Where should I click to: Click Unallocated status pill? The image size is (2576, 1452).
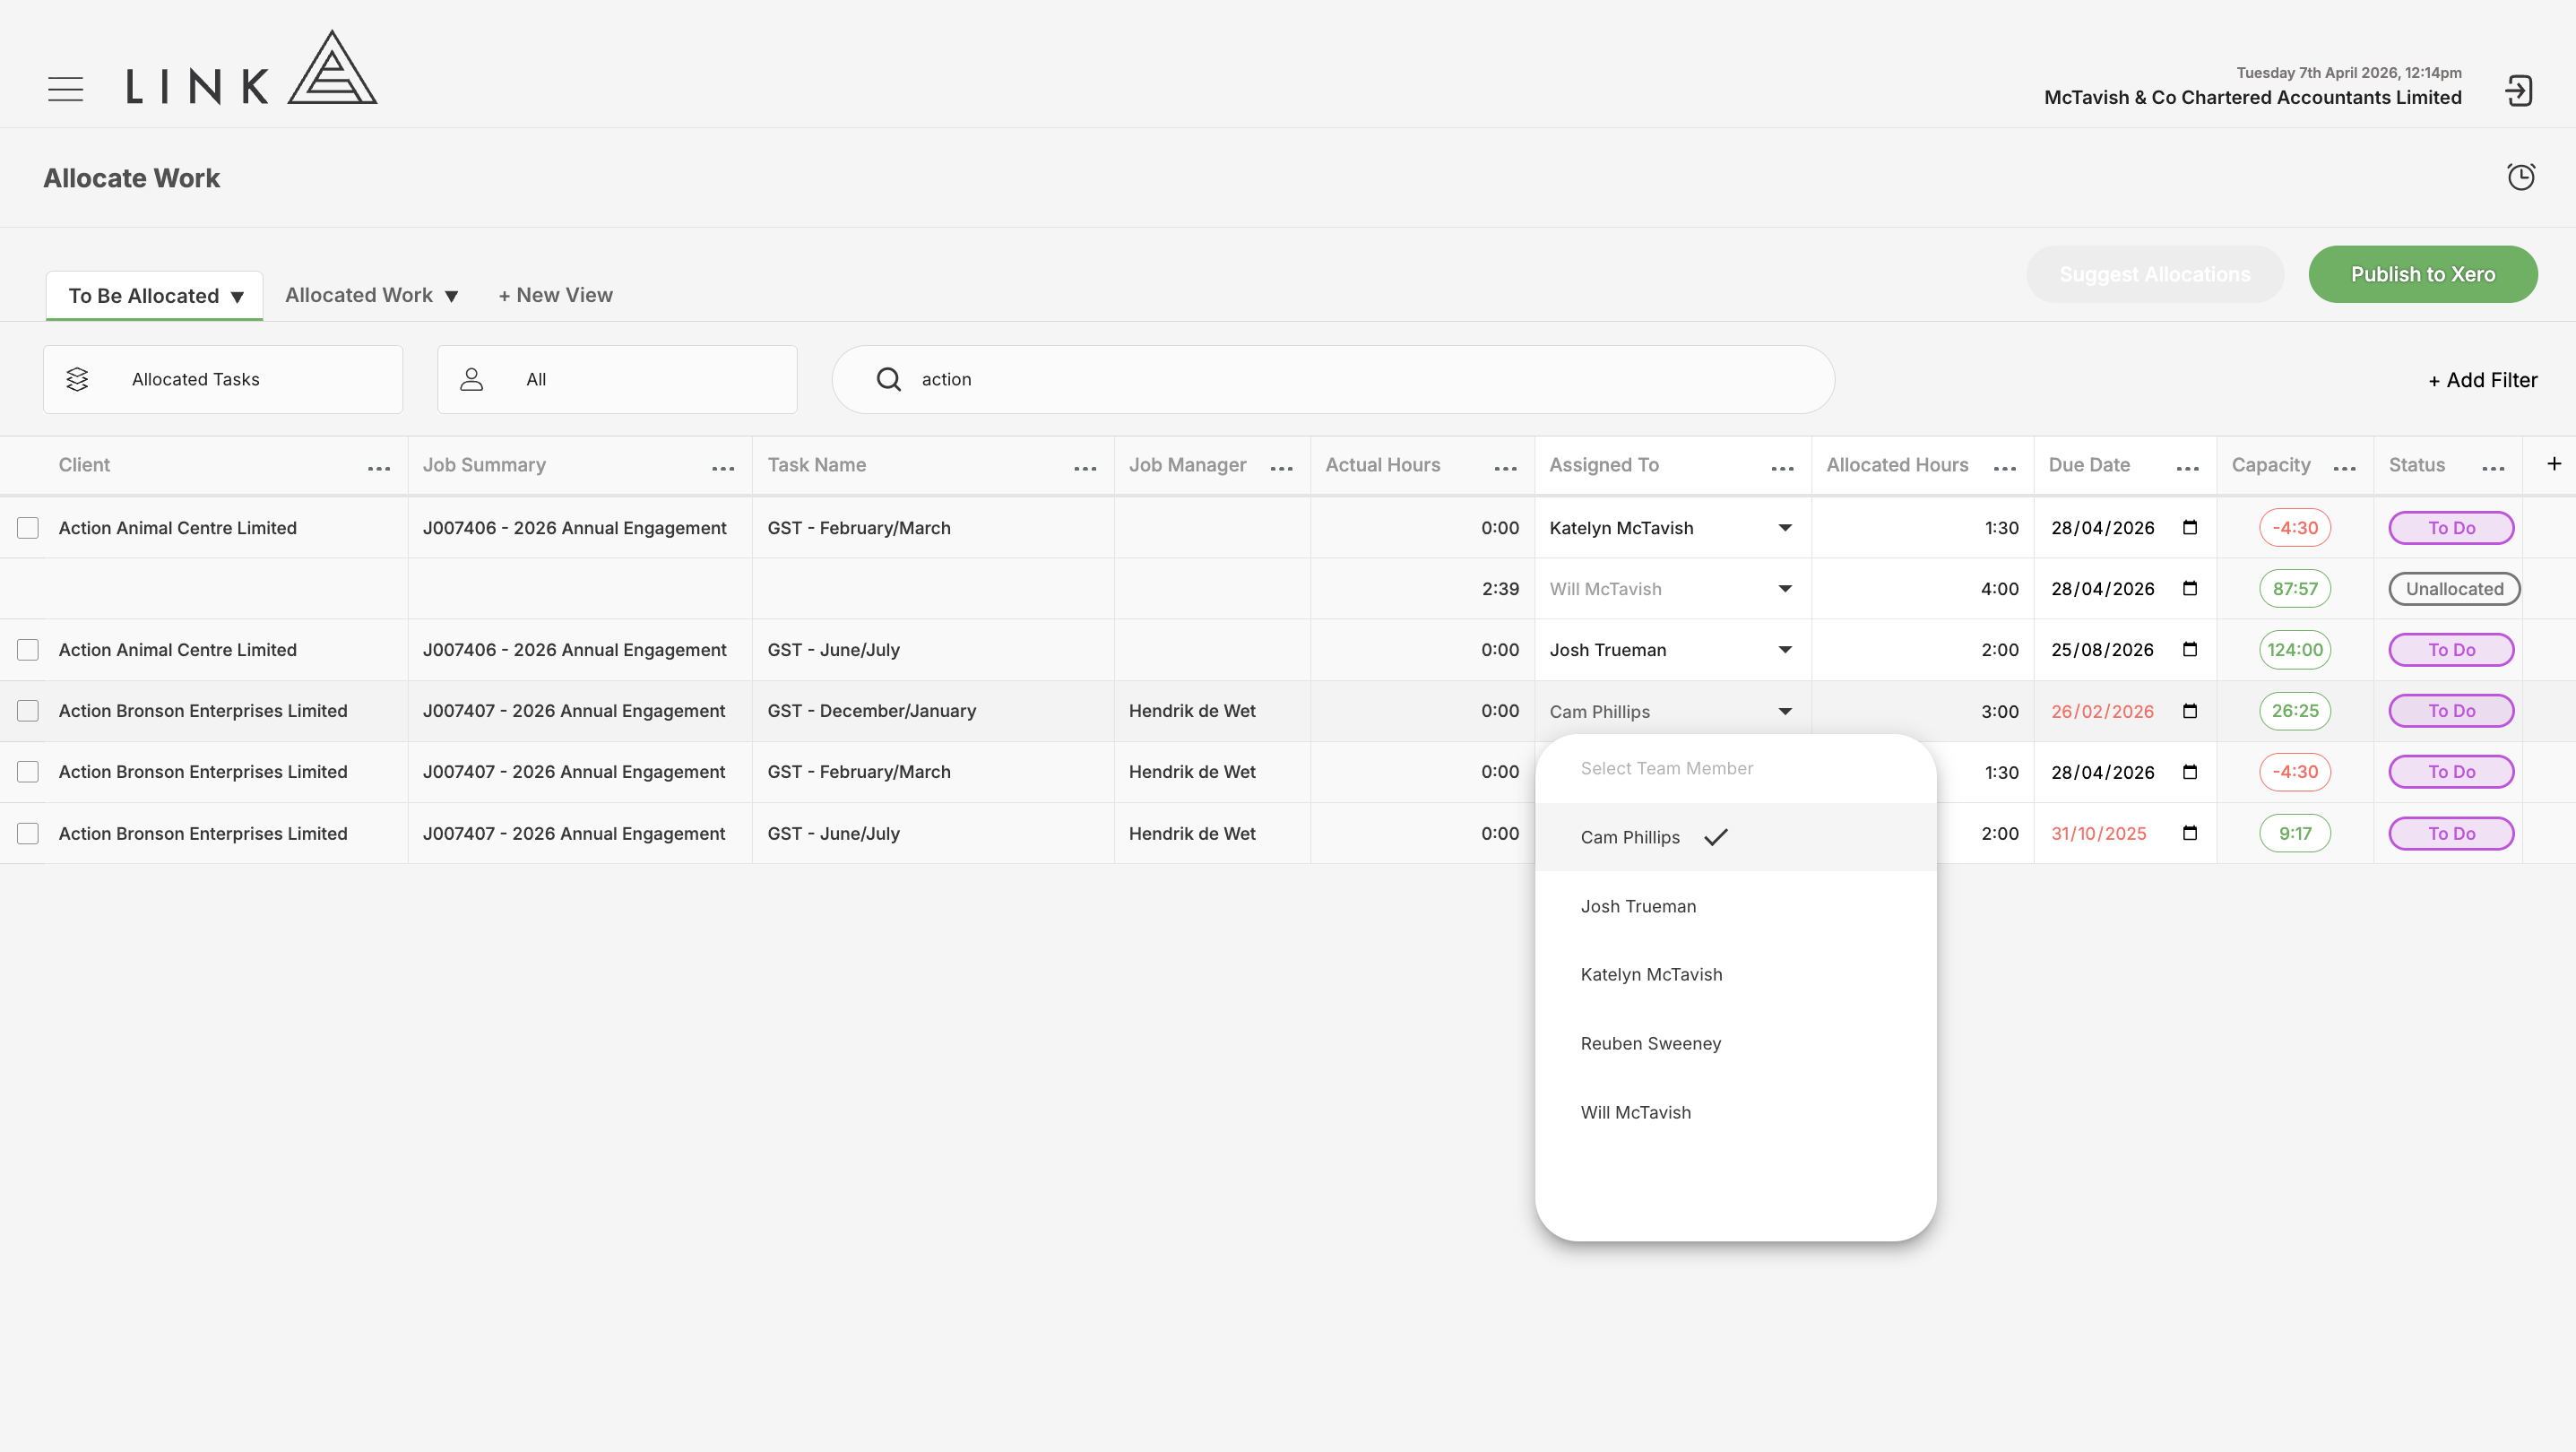click(2454, 589)
